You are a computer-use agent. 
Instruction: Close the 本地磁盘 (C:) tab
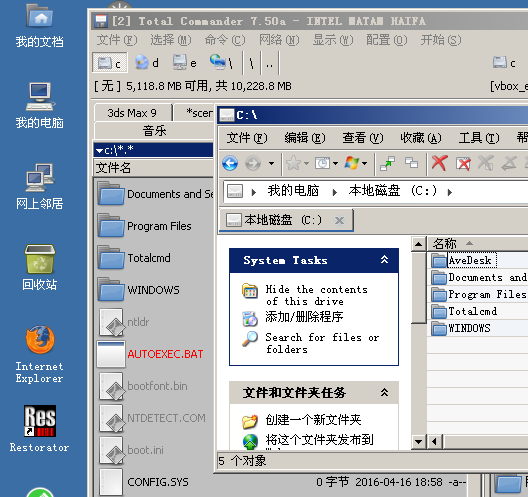(339, 220)
